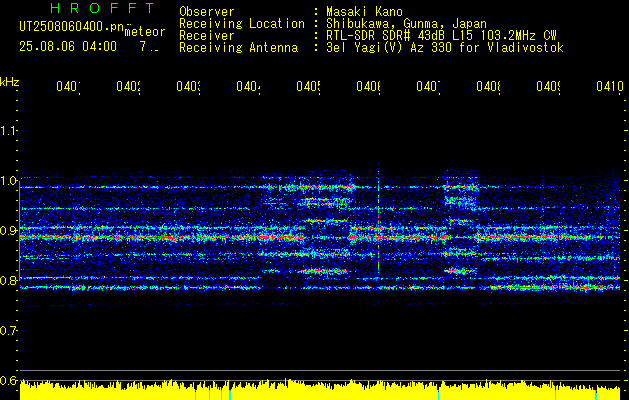
Task: Select the Shibukawa, Gunma, Japan location text
Action: pyautogui.click(x=406, y=24)
